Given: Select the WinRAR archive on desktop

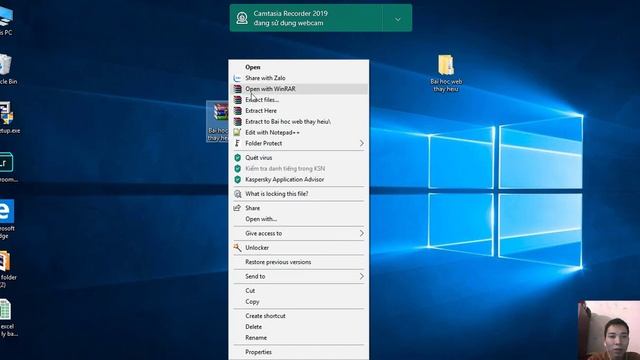Looking at the screenshot, I should (220, 112).
